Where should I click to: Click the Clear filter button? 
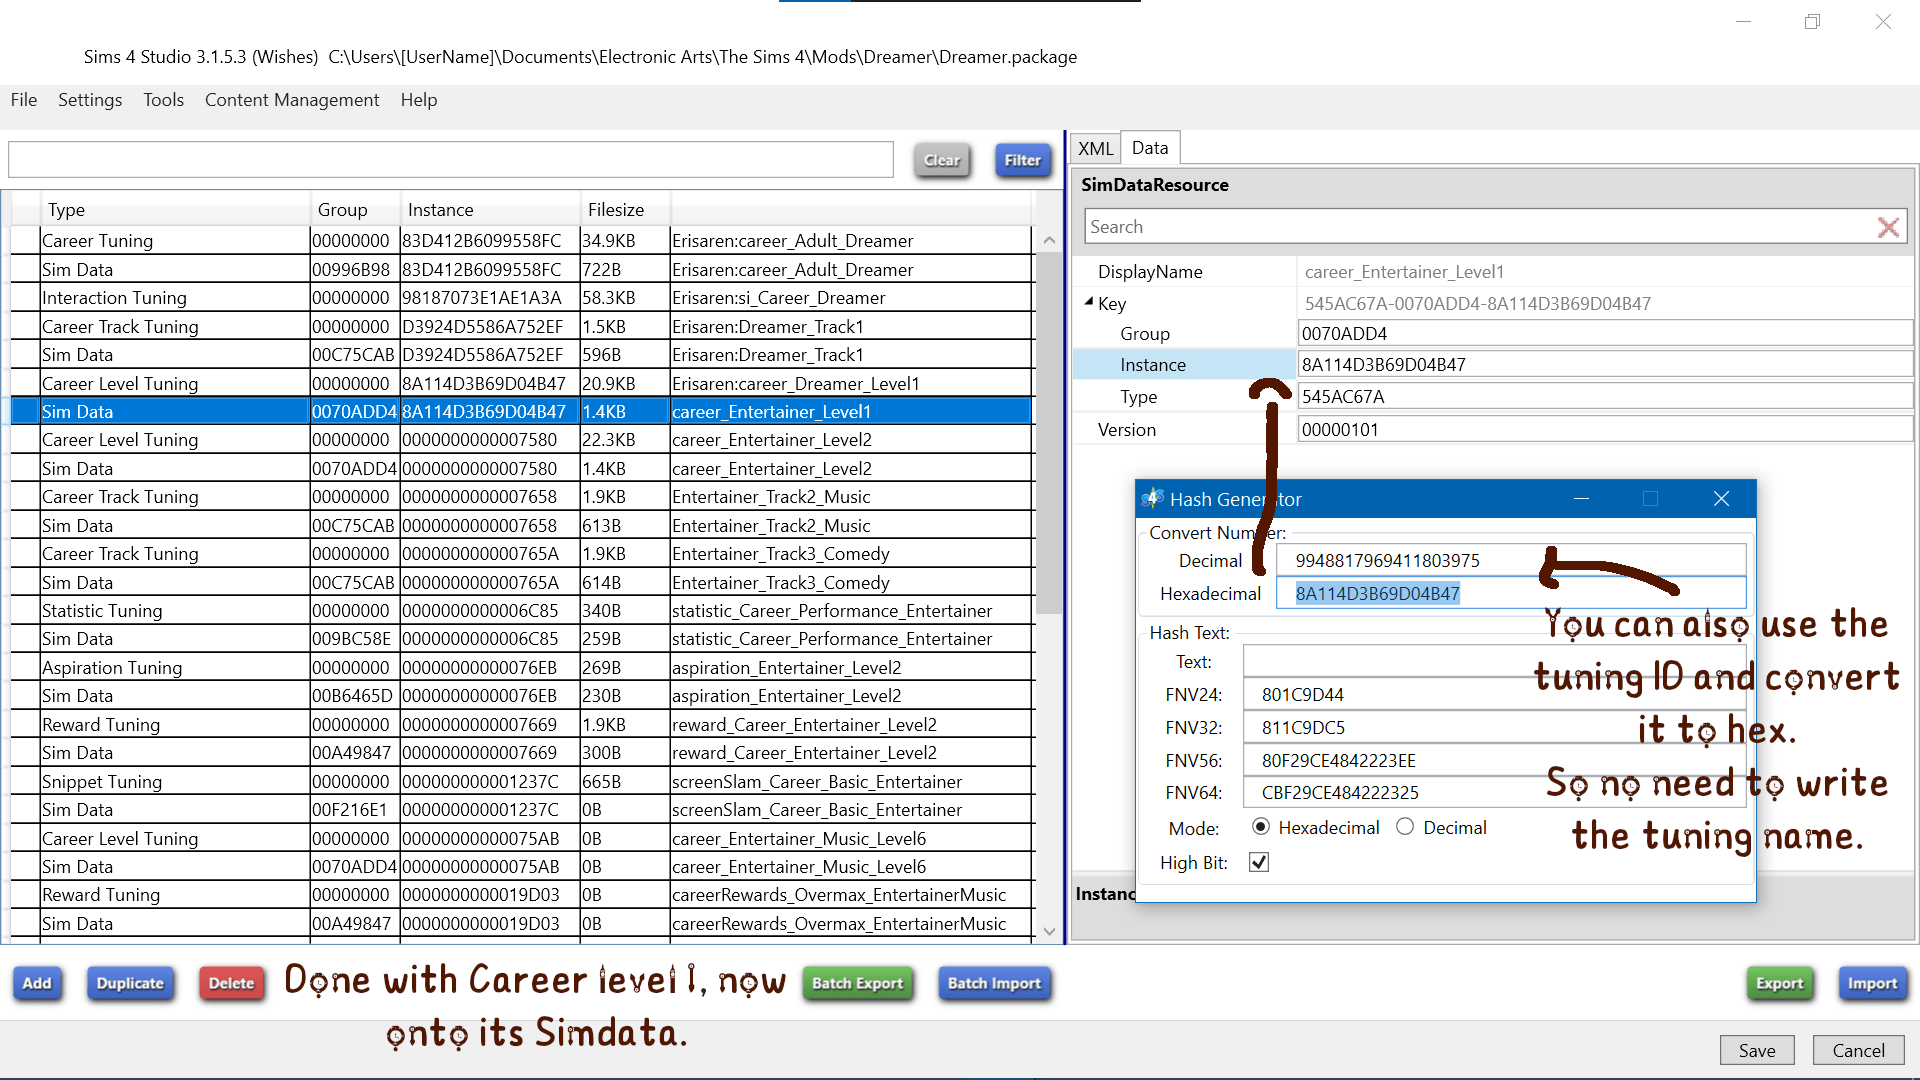[x=942, y=160]
